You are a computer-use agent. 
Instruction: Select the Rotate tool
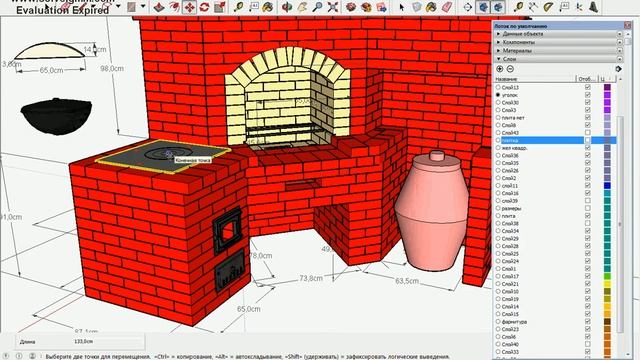click(x=204, y=7)
